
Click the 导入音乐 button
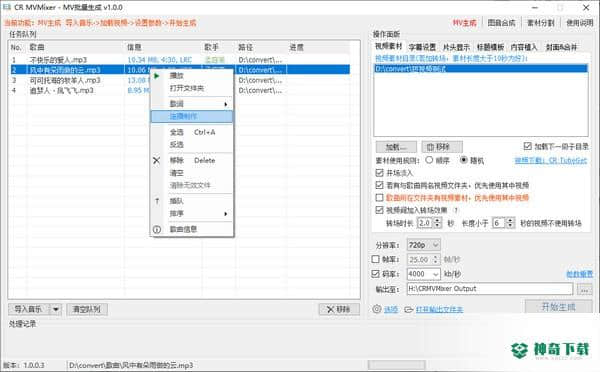(x=29, y=309)
